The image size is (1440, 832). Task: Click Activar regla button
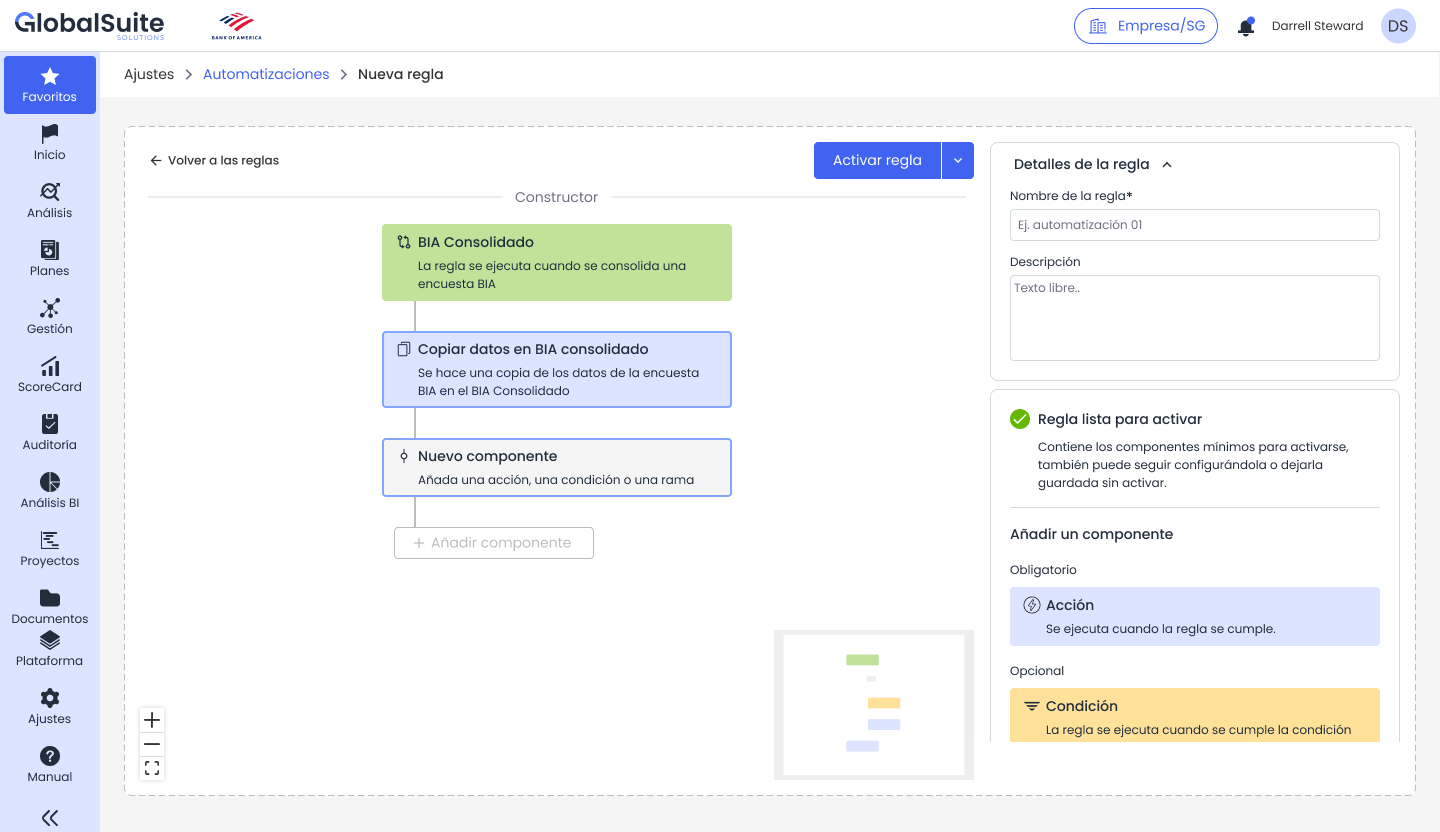tap(877, 160)
